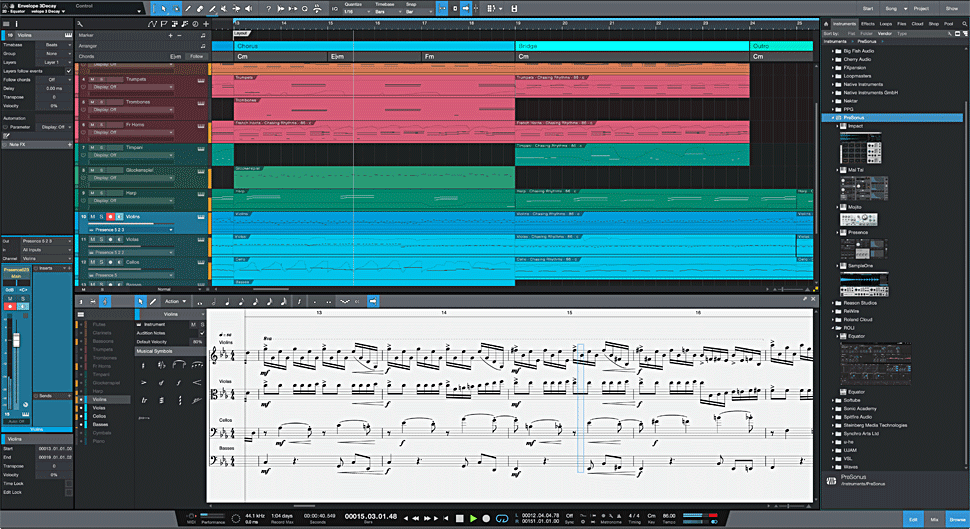Collapse the PreSonus vendor folder

tap(833, 118)
